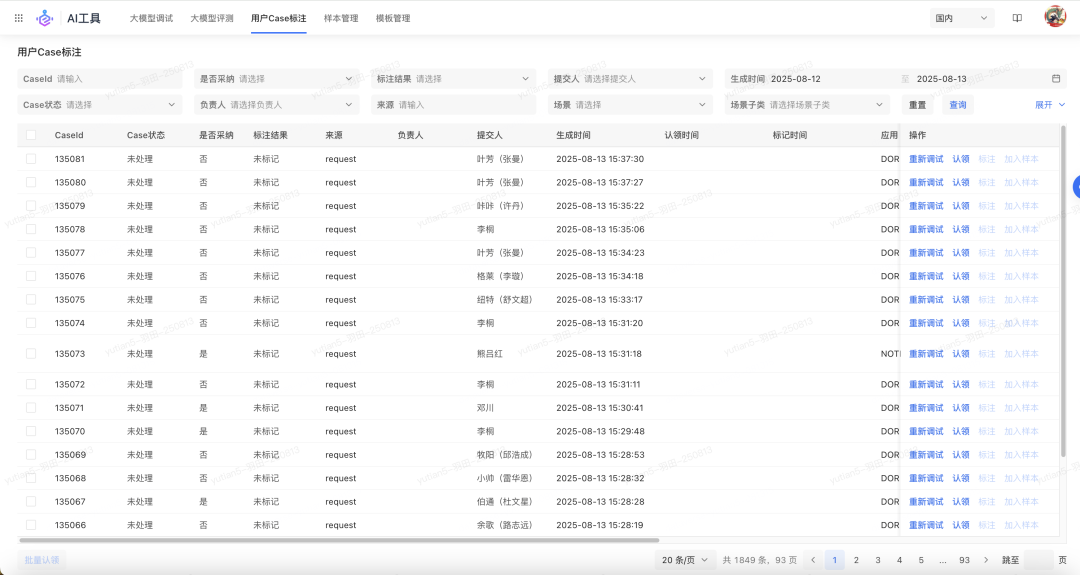Open the 场景 filter dropdown
The image size is (1080, 575).
[630, 105]
